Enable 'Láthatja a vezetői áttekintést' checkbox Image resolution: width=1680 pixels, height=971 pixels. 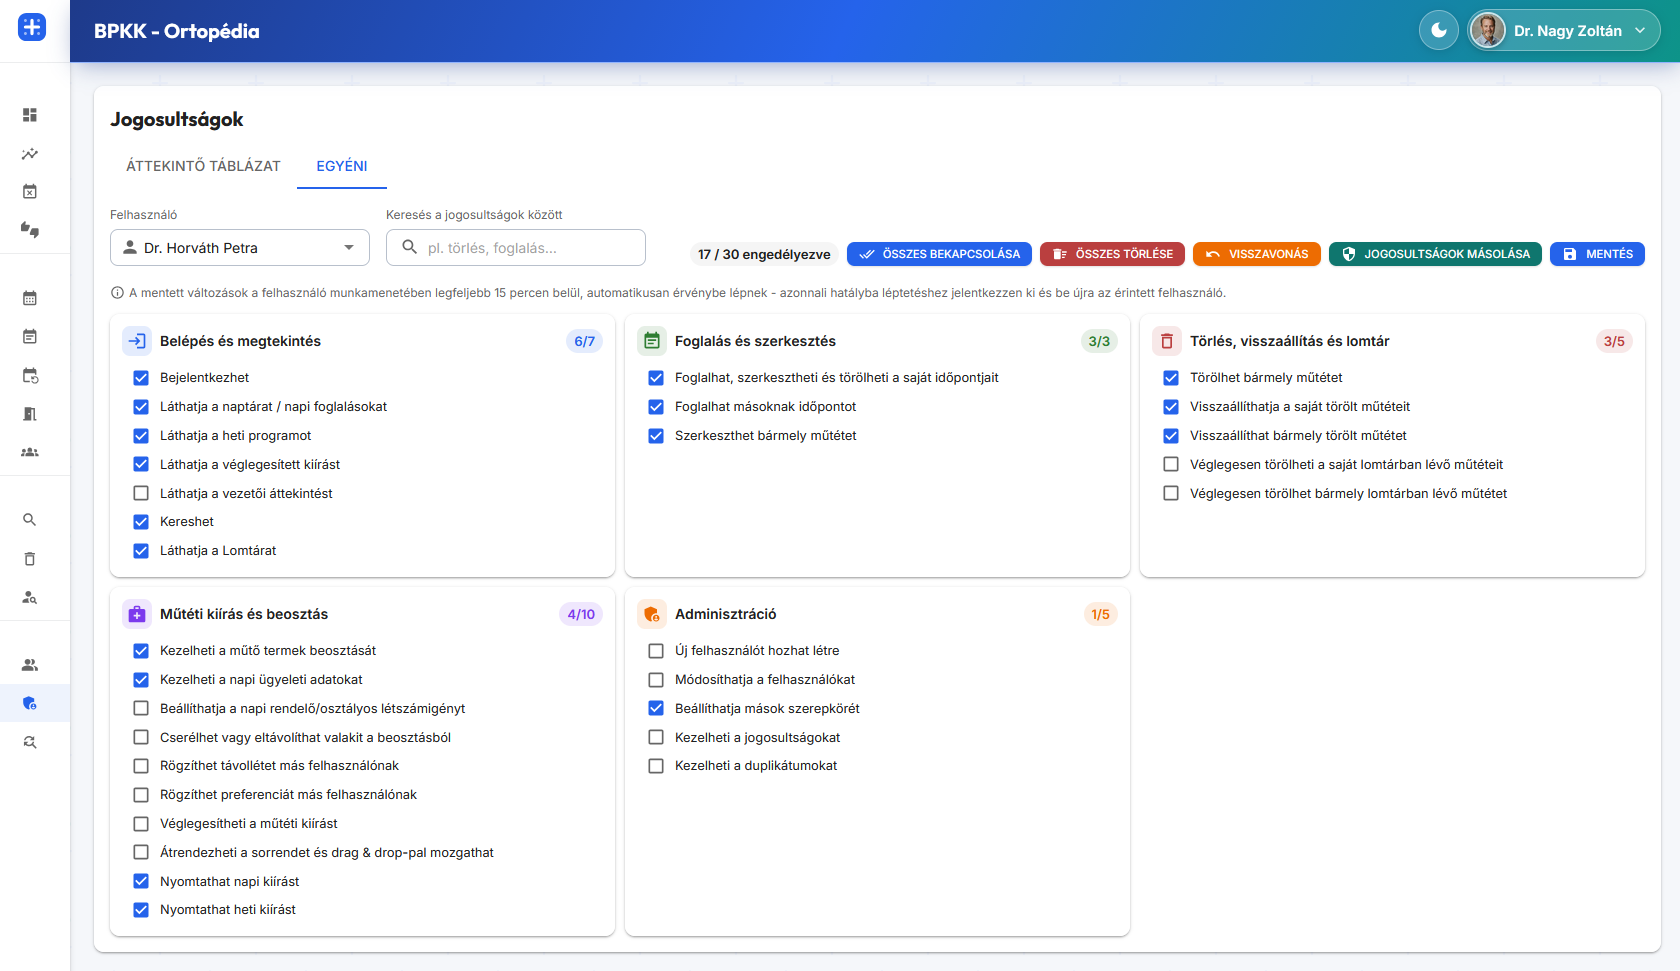[x=141, y=493]
